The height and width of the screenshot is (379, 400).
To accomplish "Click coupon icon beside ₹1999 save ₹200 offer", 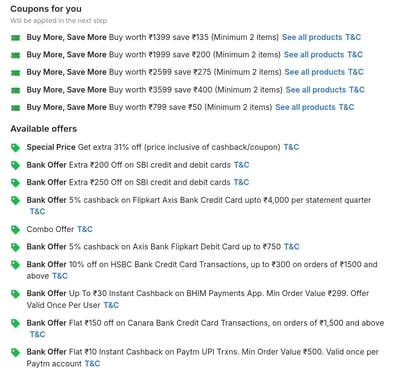I will coord(15,55).
